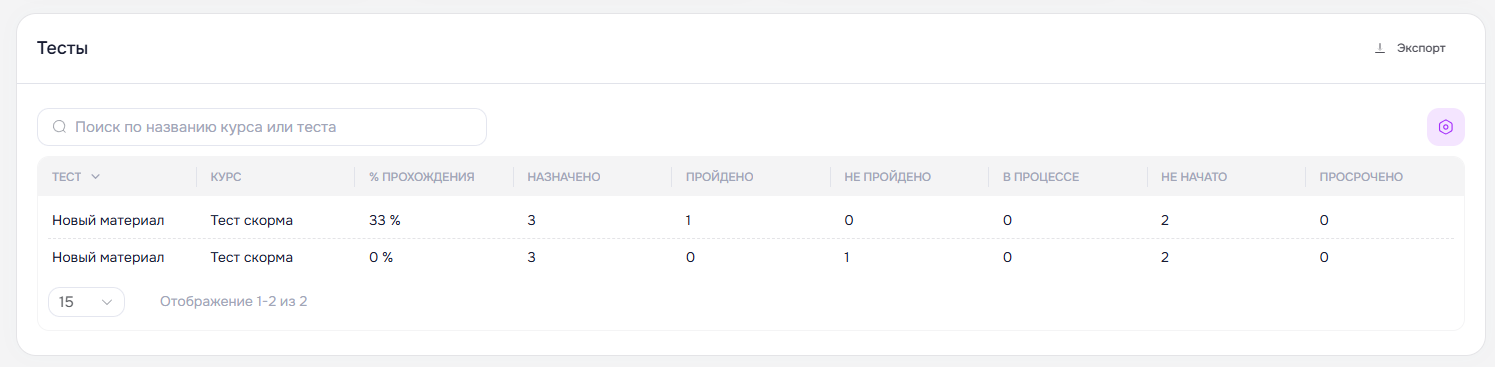Click Тест скорма in the second row
This screenshot has width=1495, height=367.
pos(251,257)
